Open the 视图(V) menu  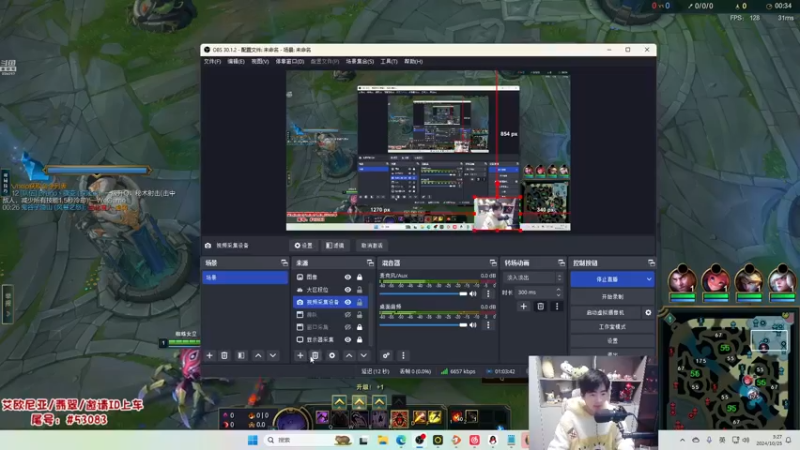(x=260, y=61)
